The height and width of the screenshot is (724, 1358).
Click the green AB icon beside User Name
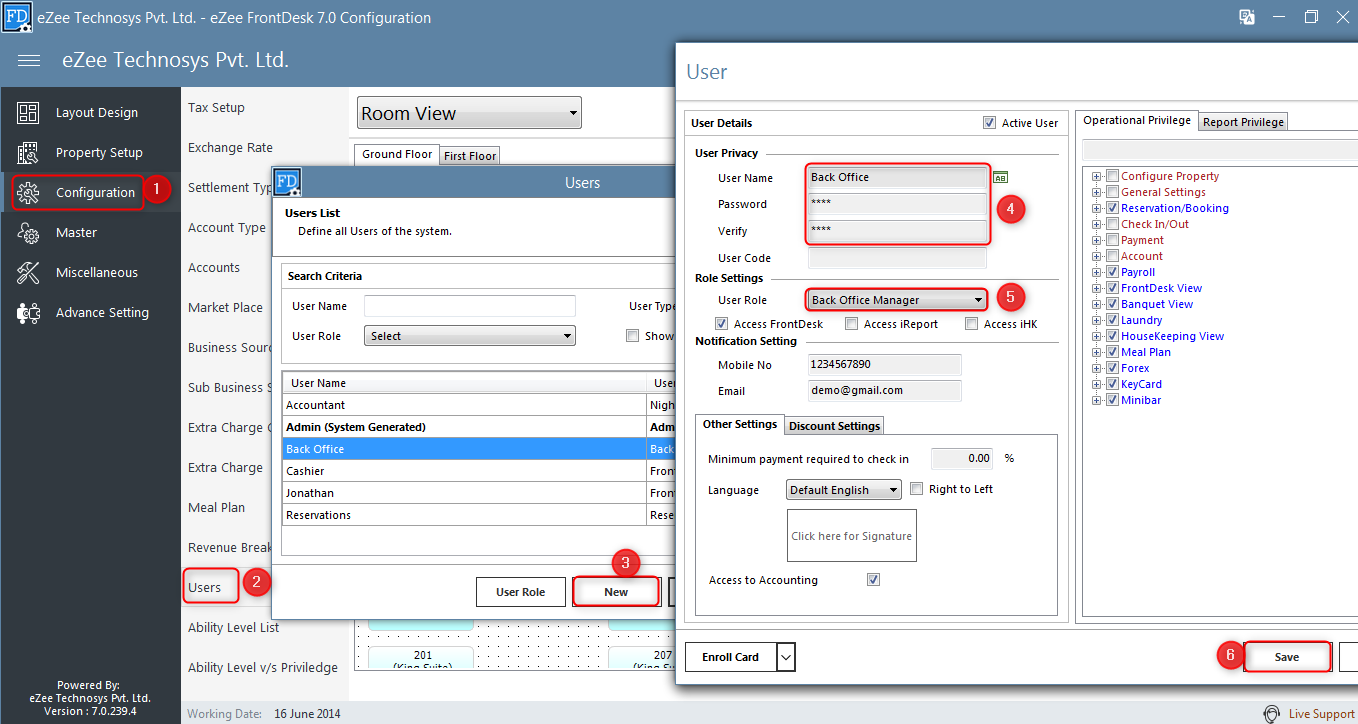point(1000,178)
